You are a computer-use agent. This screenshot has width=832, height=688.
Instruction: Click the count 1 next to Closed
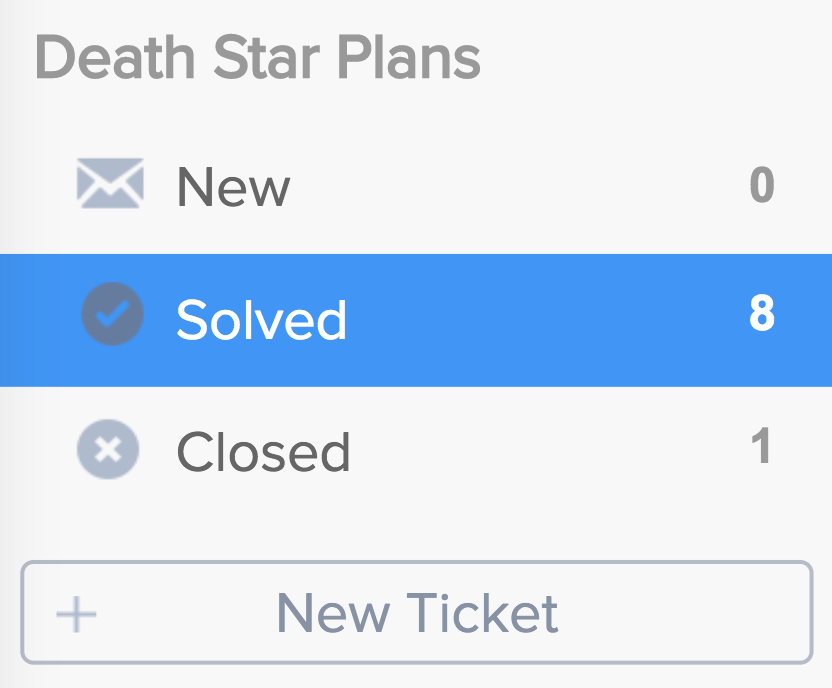[x=761, y=445]
